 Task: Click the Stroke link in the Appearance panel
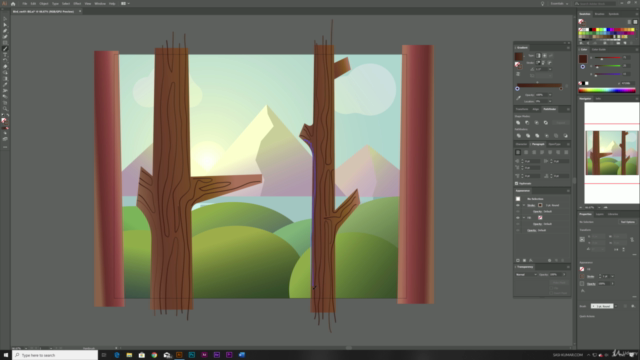point(531,205)
